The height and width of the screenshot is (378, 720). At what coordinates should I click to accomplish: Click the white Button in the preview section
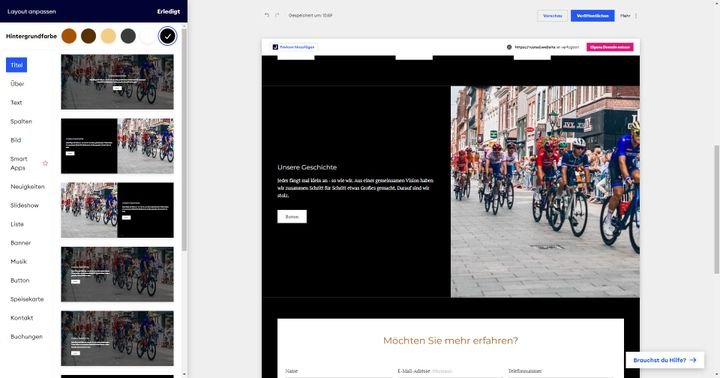pos(292,216)
